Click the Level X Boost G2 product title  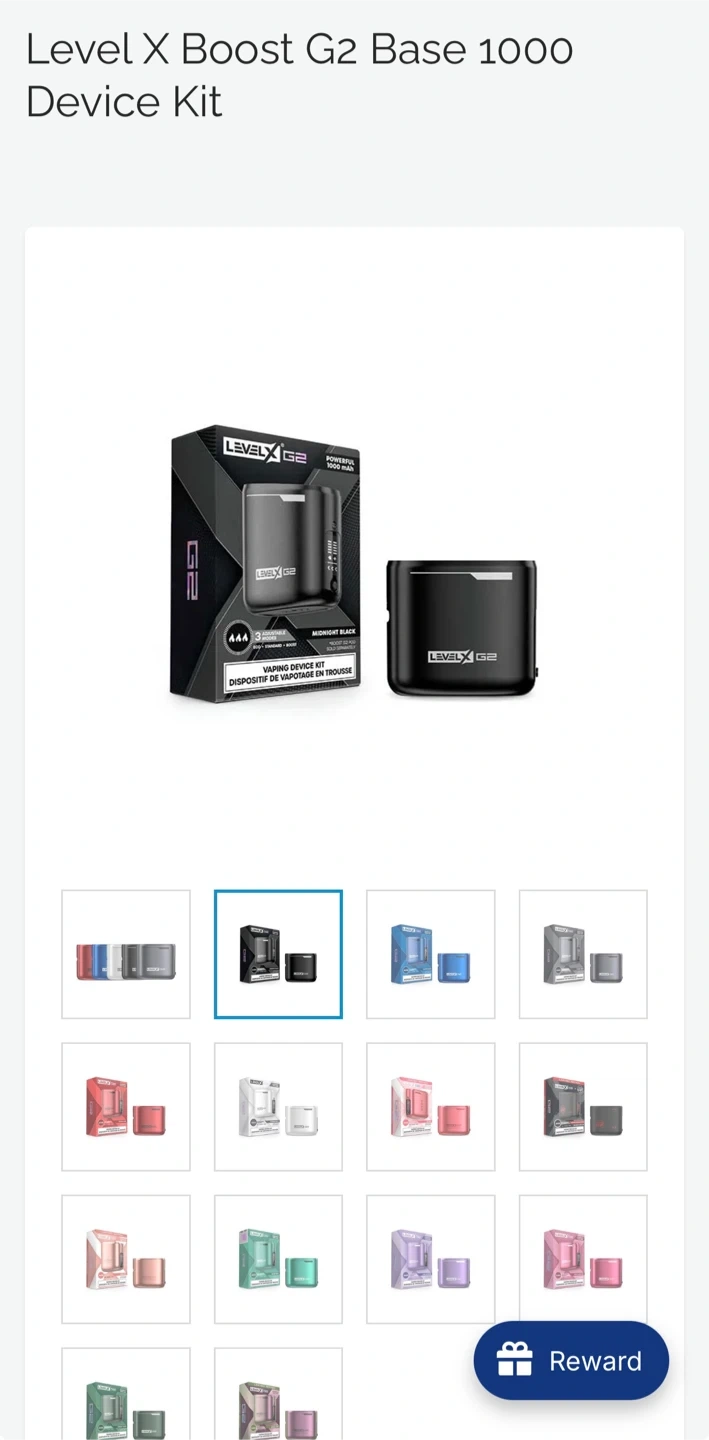[299, 75]
